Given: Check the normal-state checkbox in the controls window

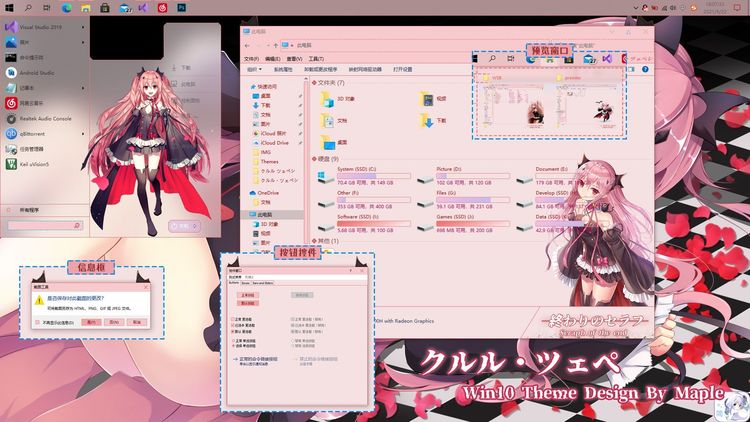Looking at the screenshot, I should (x=233, y=319).
